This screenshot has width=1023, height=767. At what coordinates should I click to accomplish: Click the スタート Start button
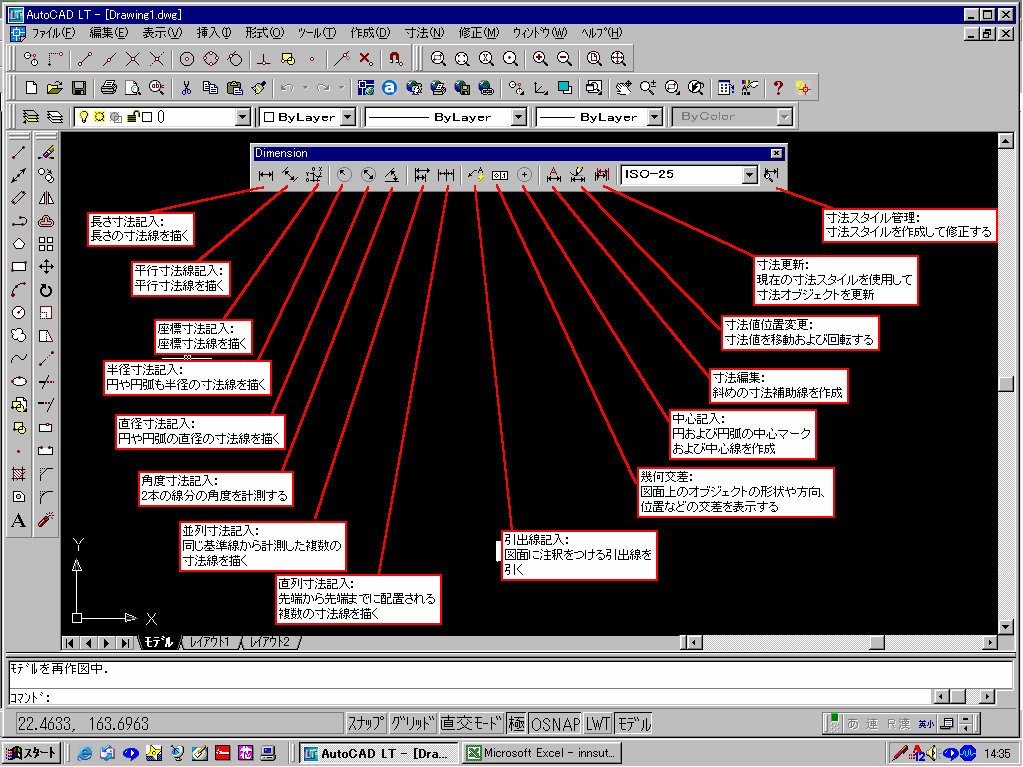point(32,753)
